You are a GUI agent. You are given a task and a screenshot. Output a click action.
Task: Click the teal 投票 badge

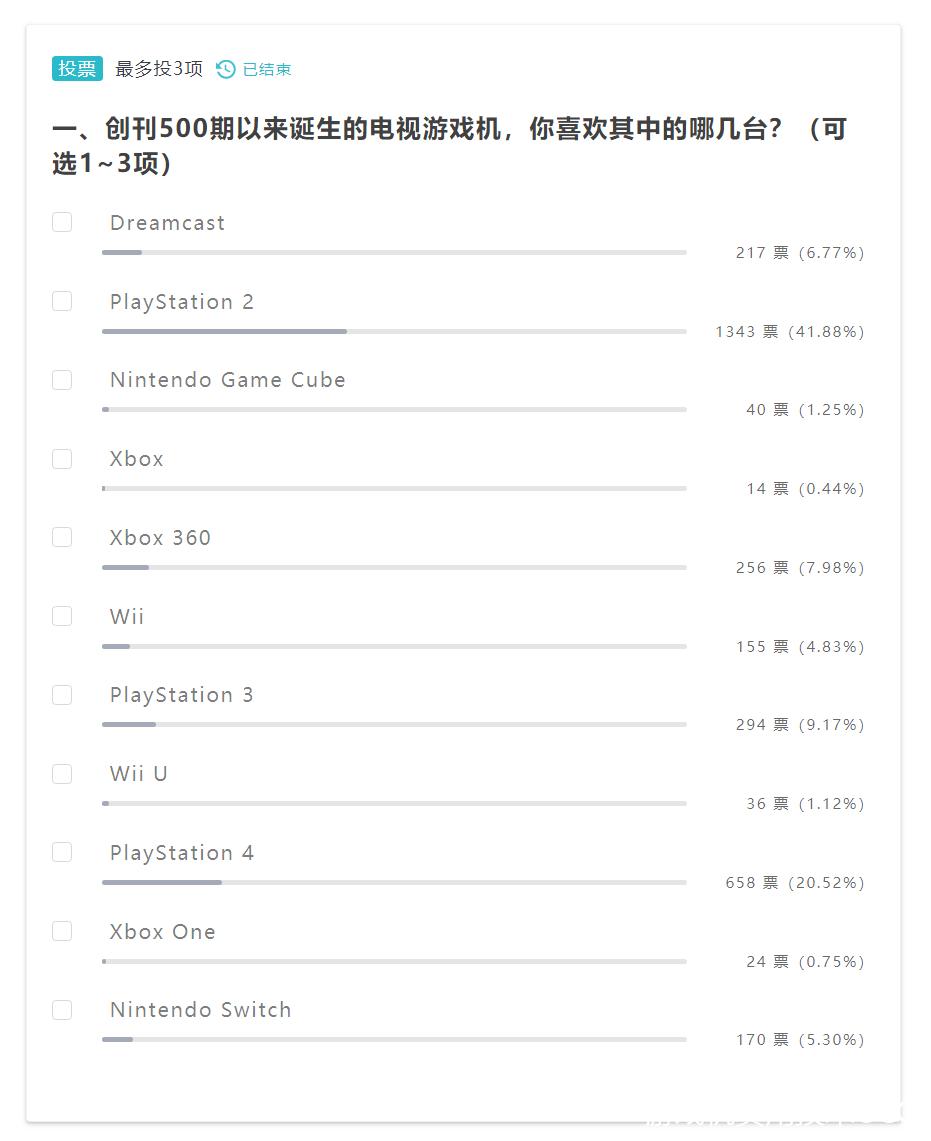coord(76,69)
